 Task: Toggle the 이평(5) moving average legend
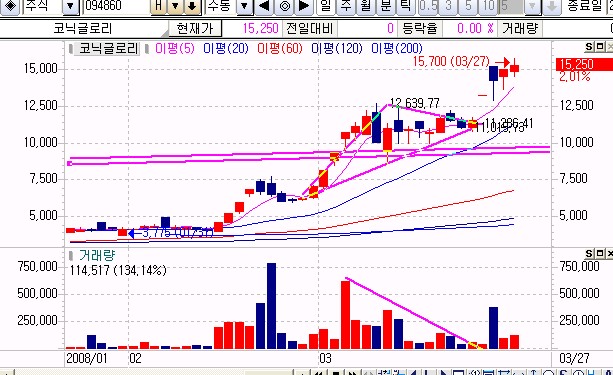pyautogui.click(x=175, y=48)
